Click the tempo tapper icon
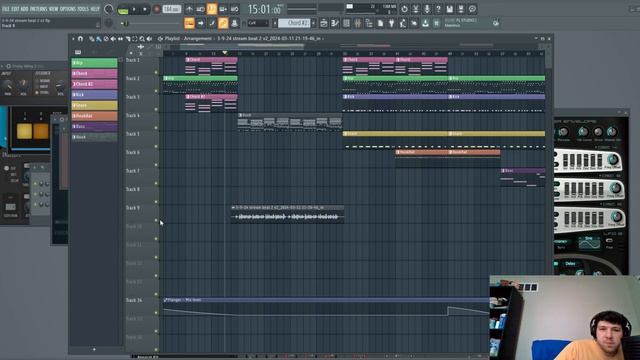 [x=403, y=23]
